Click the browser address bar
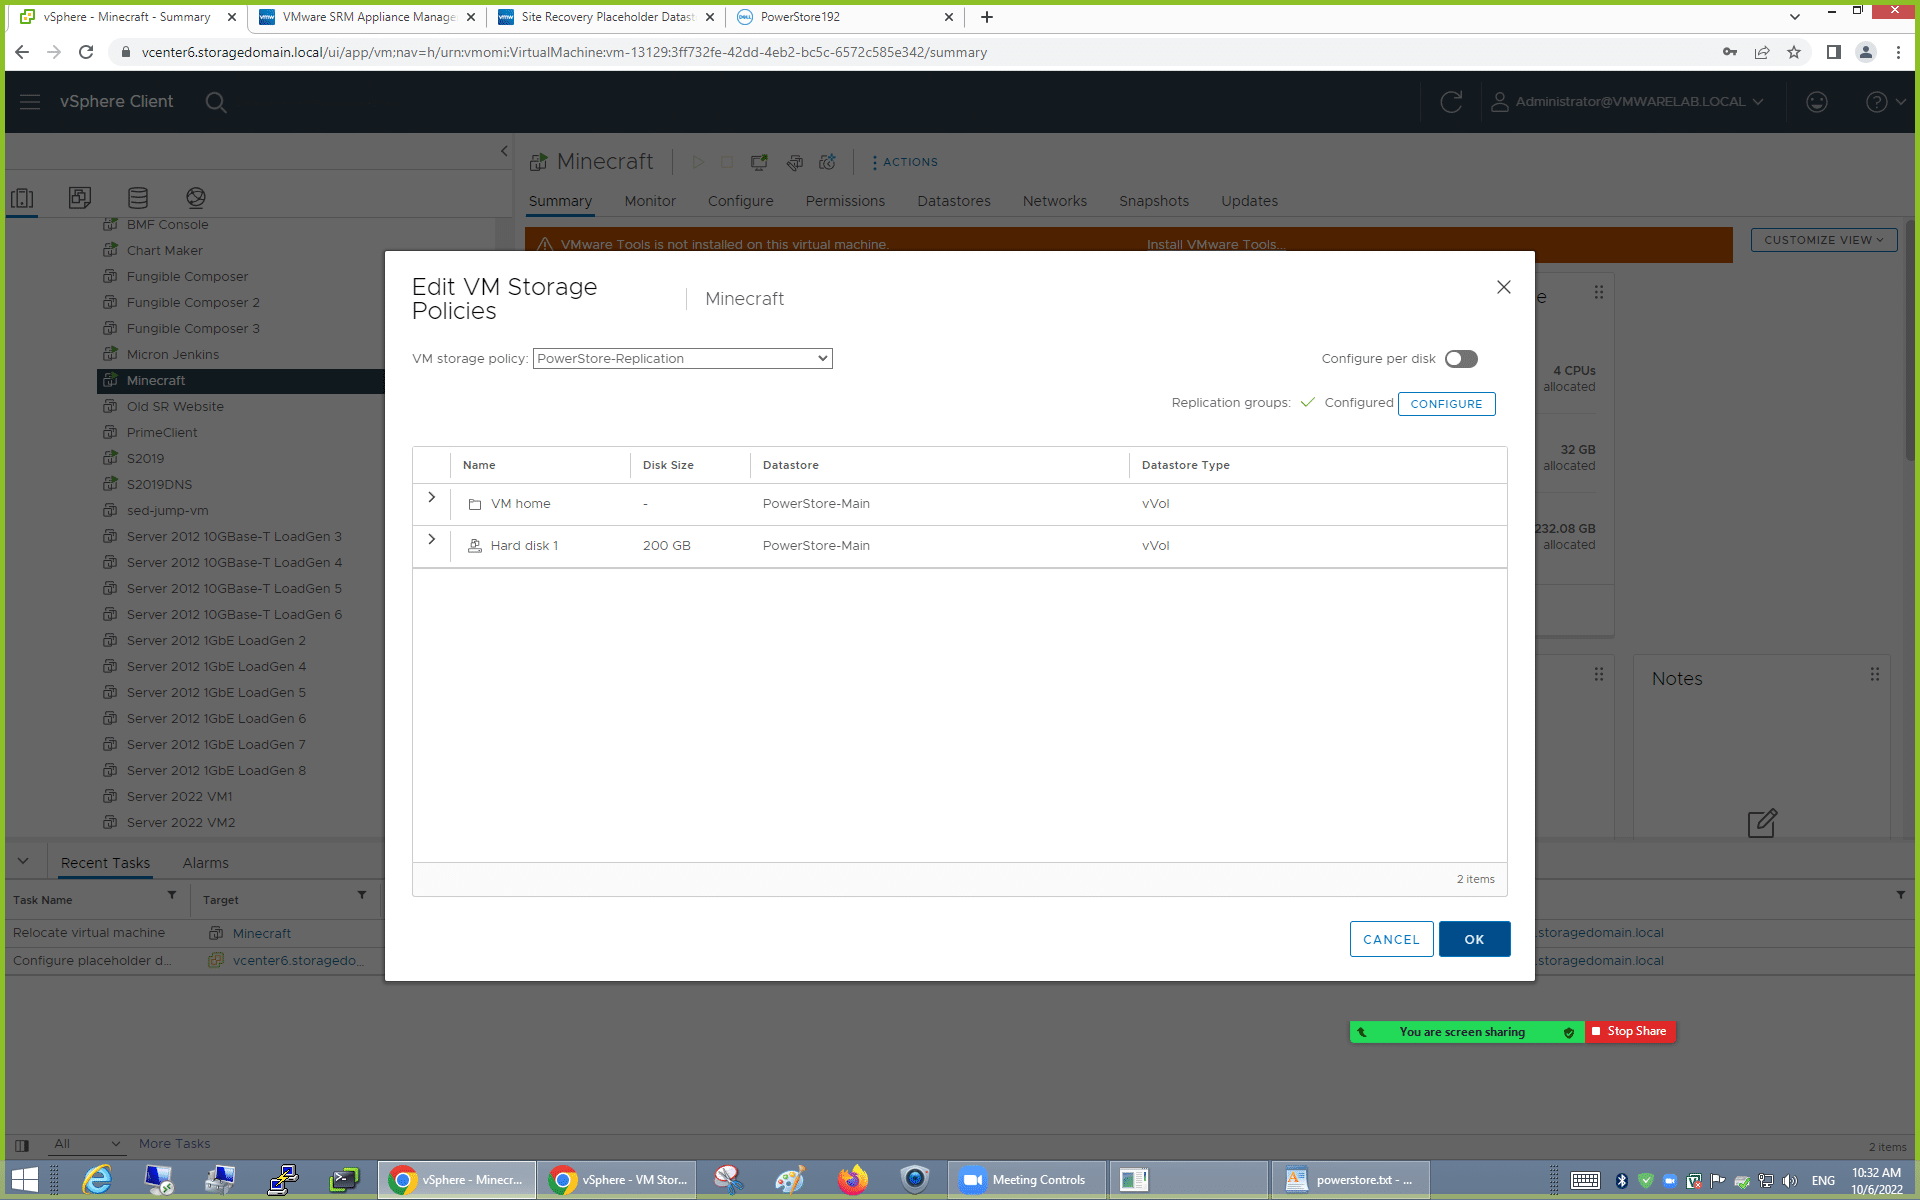Screen dimensions: 1920x1200 coord(900,52)
